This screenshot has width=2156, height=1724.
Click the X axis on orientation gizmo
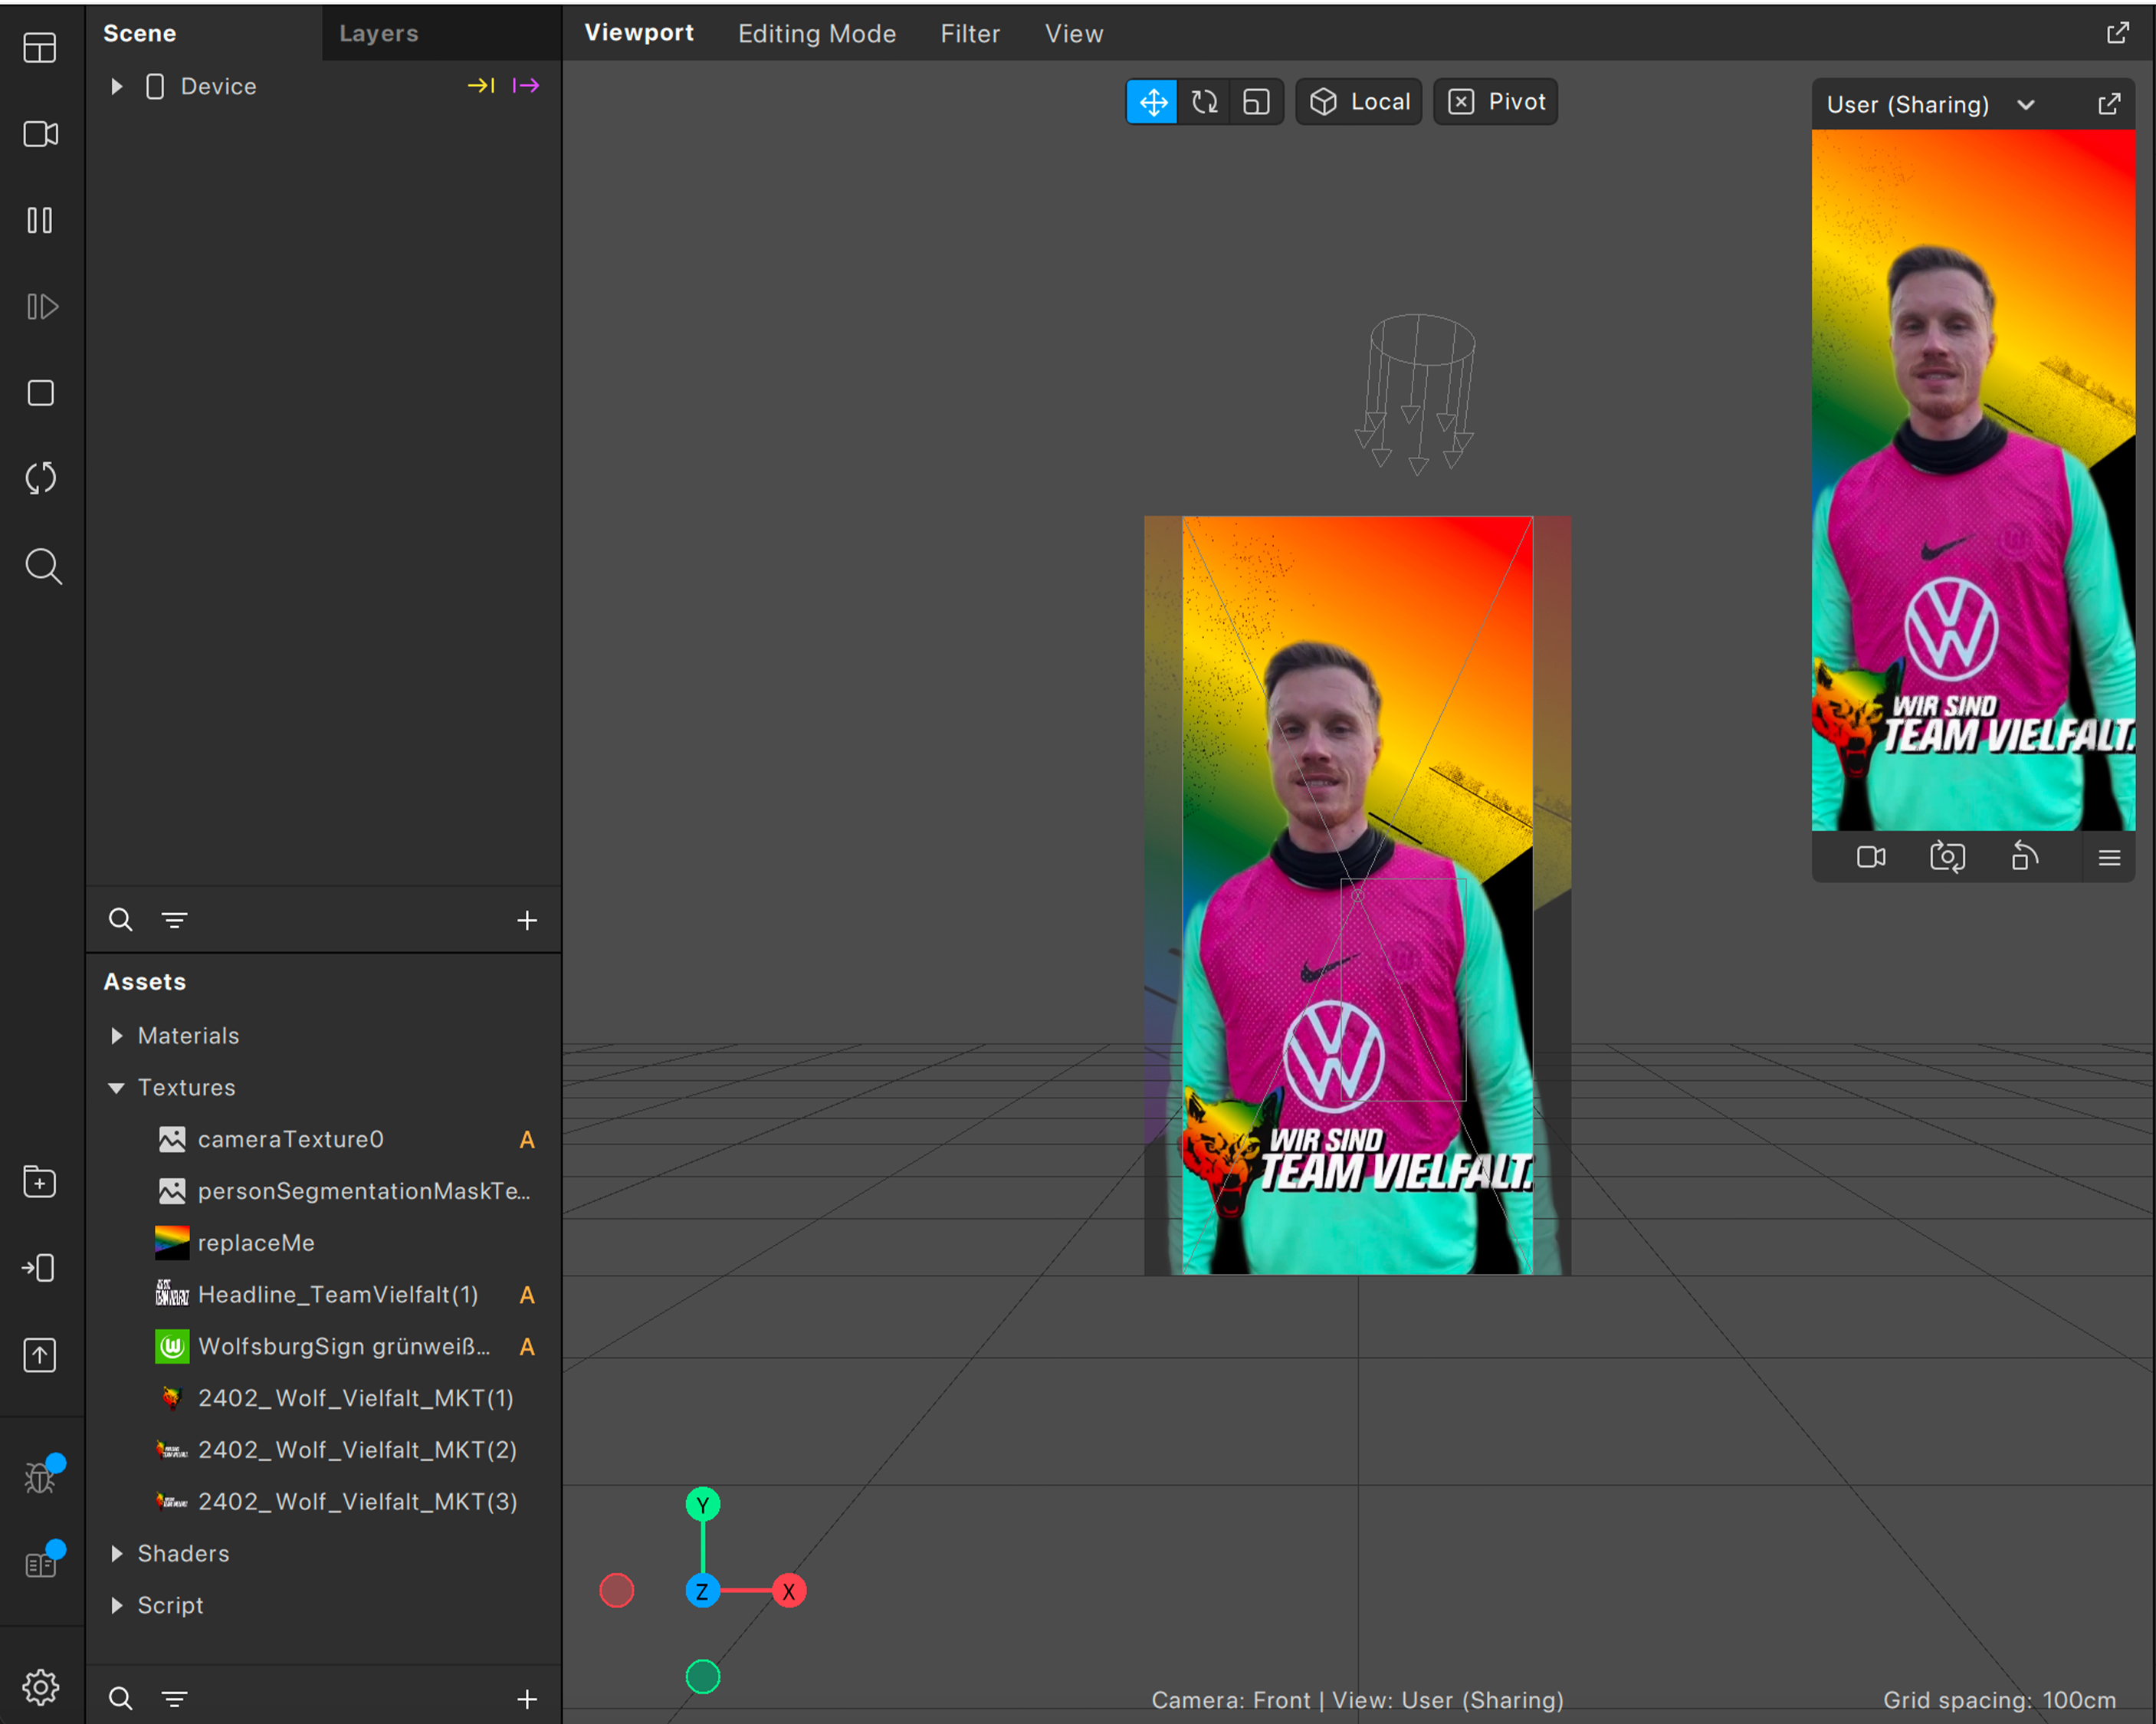point(789,1591)
